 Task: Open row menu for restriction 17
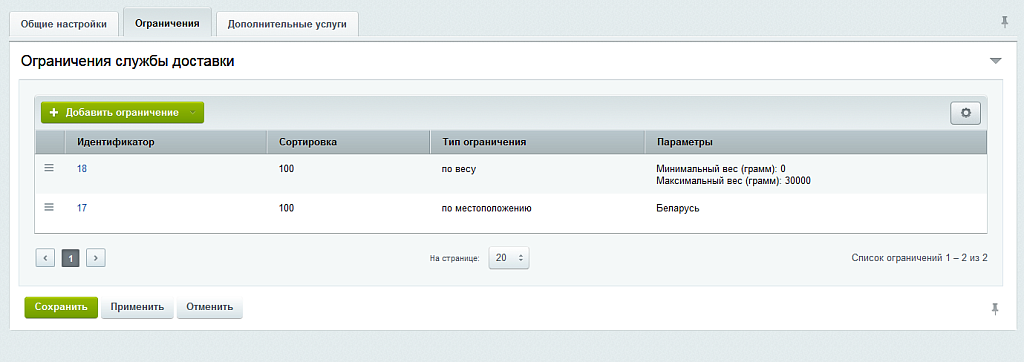[49, 207]
